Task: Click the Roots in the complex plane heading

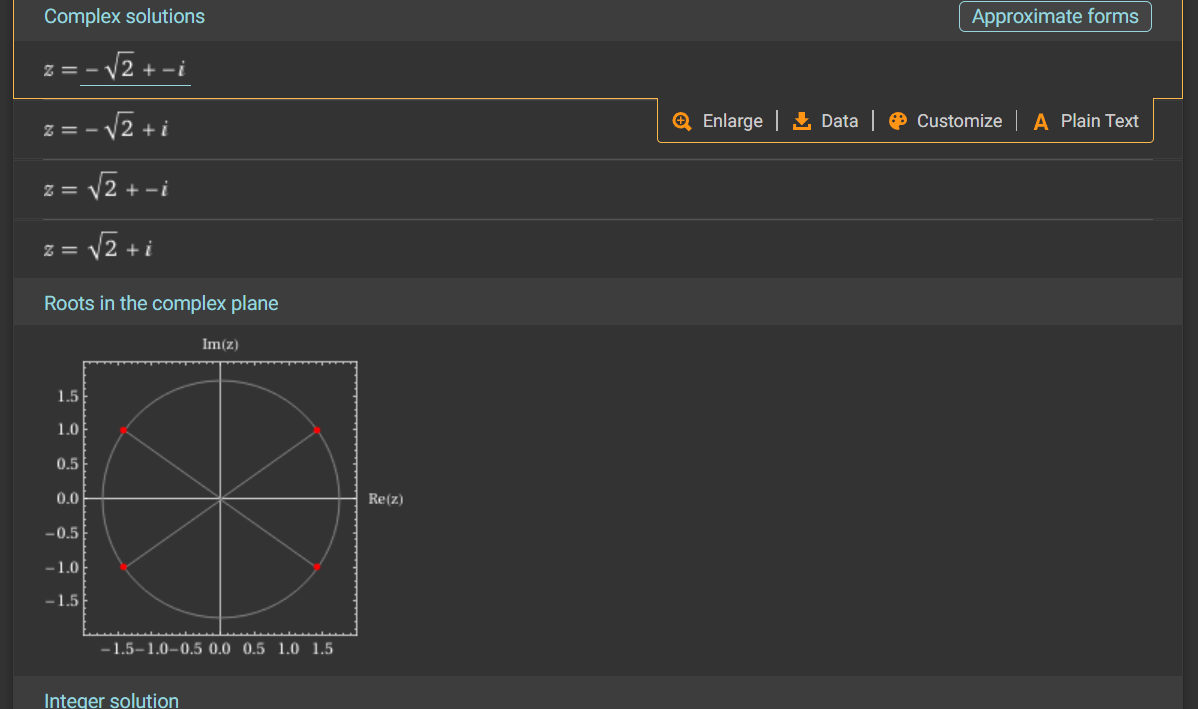Action: click(x=161, y=303)
